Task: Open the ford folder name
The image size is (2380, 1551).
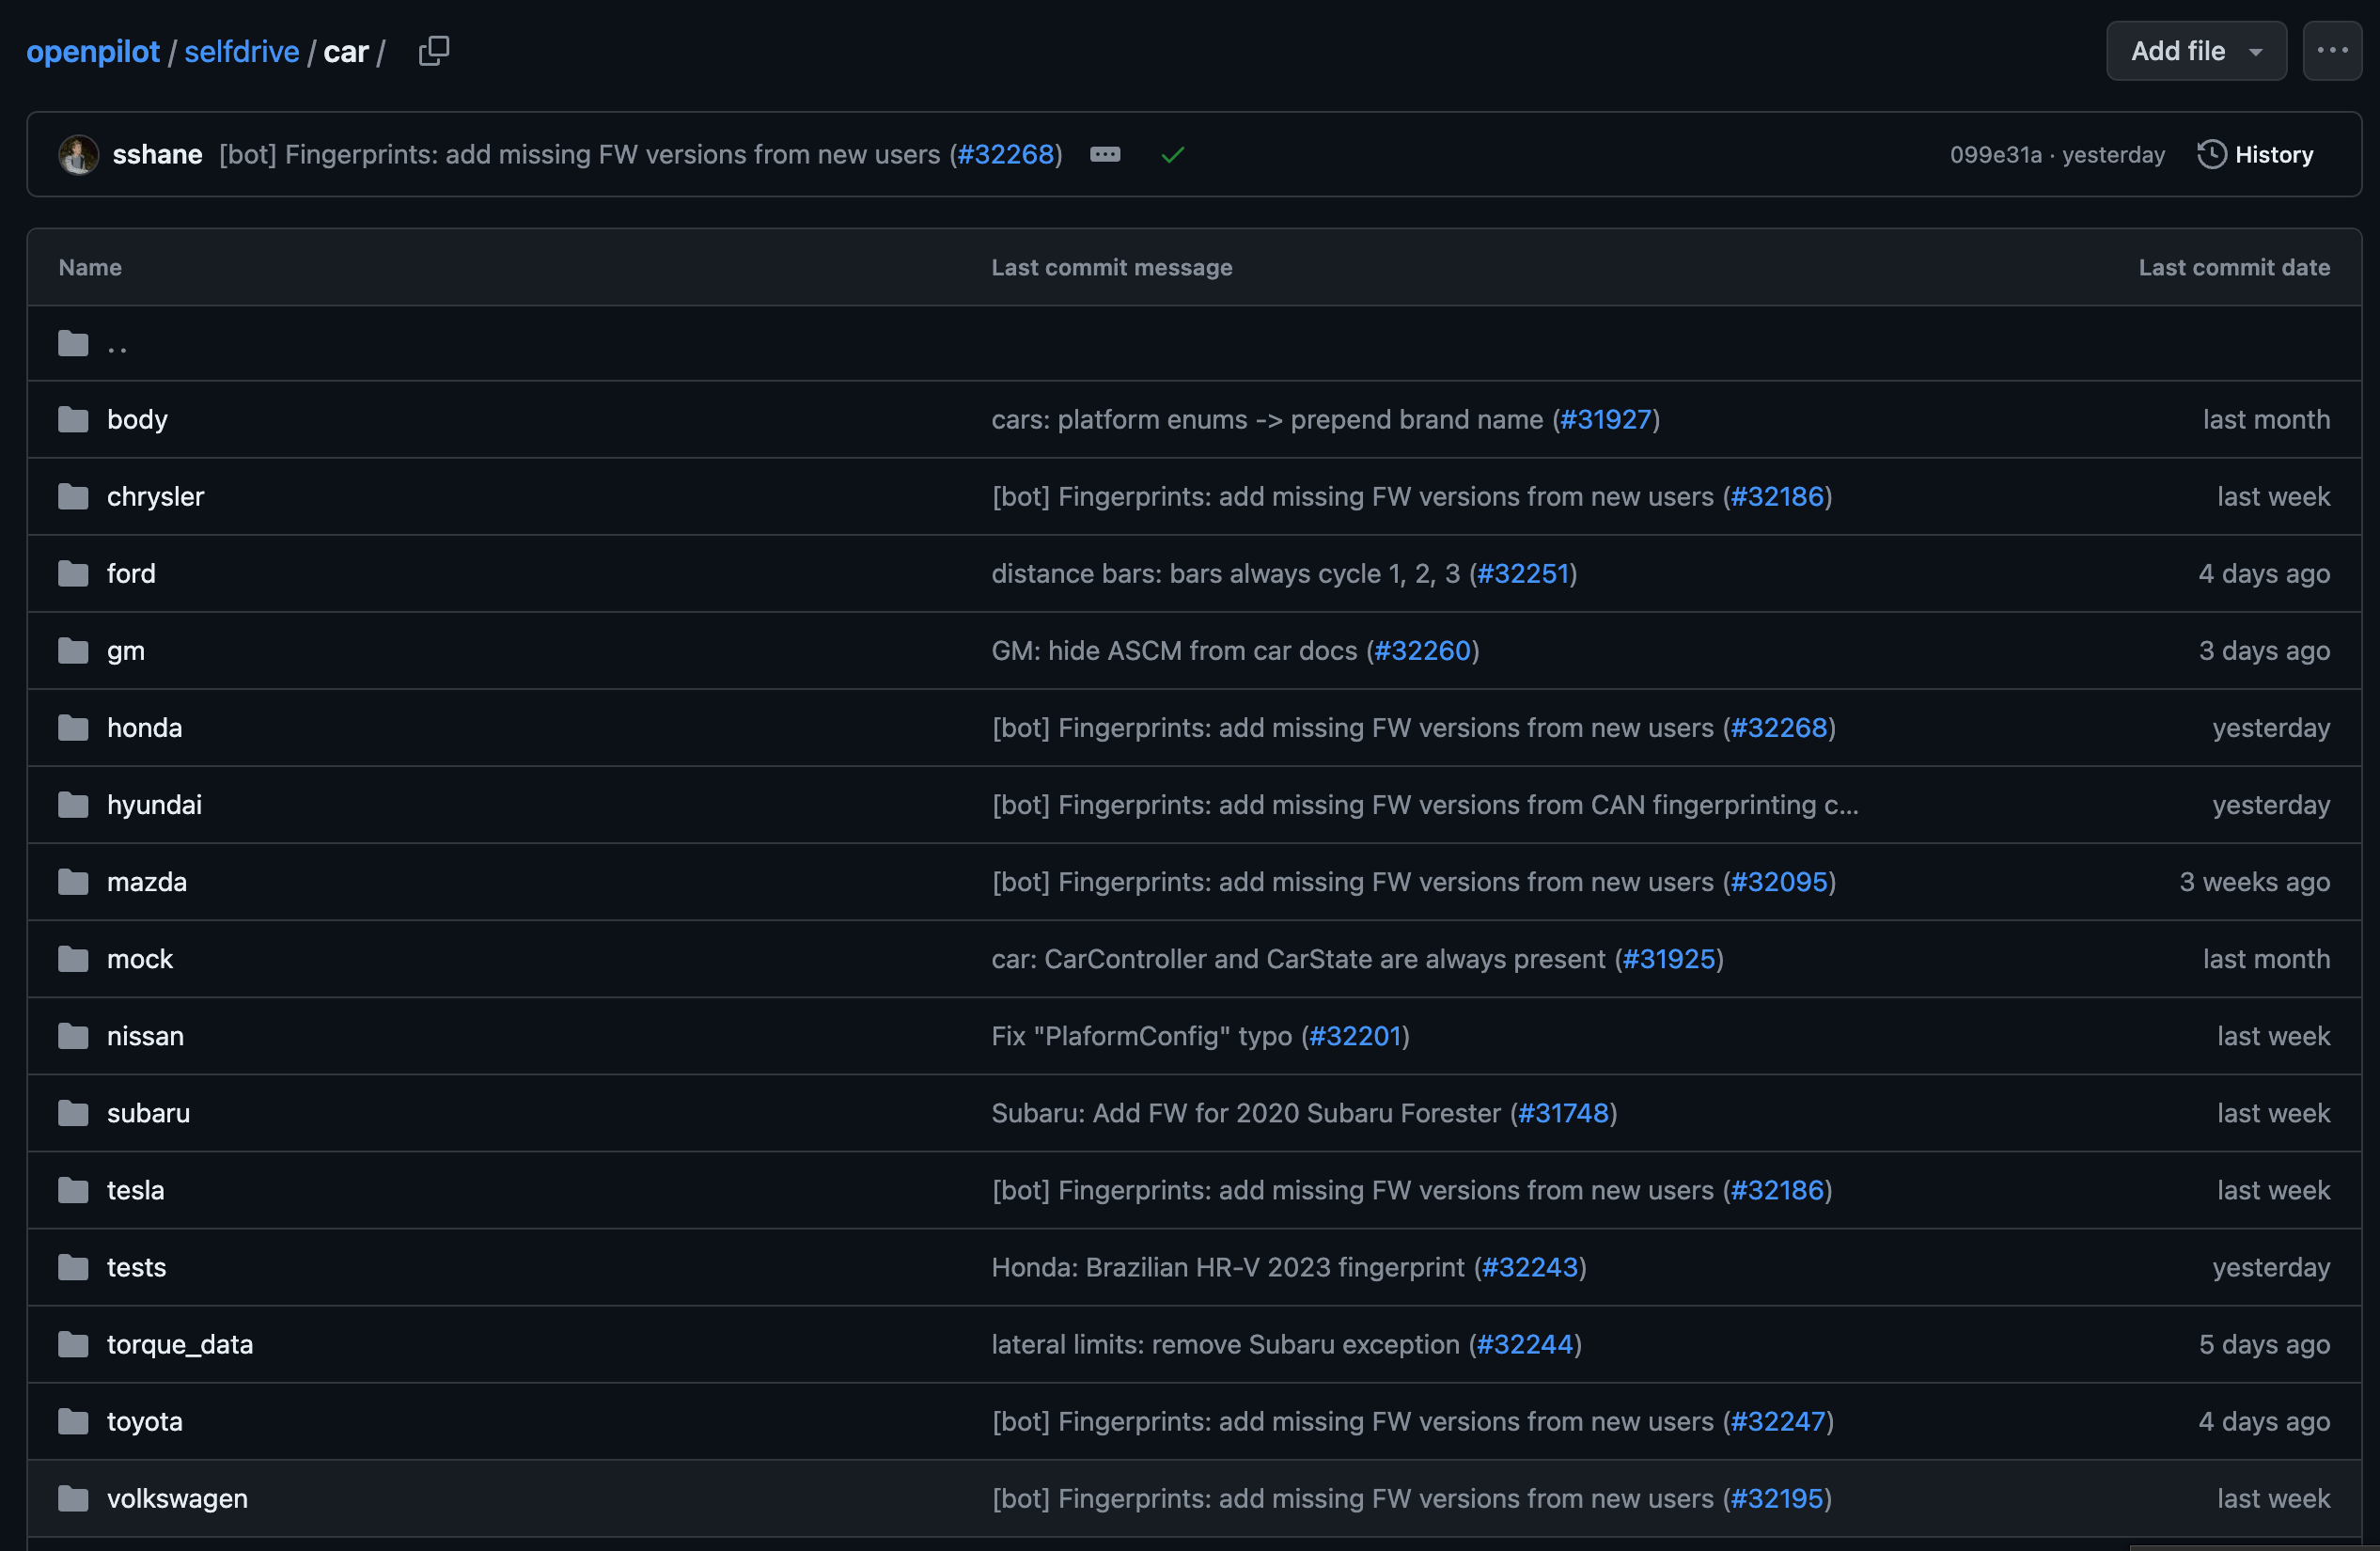Action: coord(131,573)
